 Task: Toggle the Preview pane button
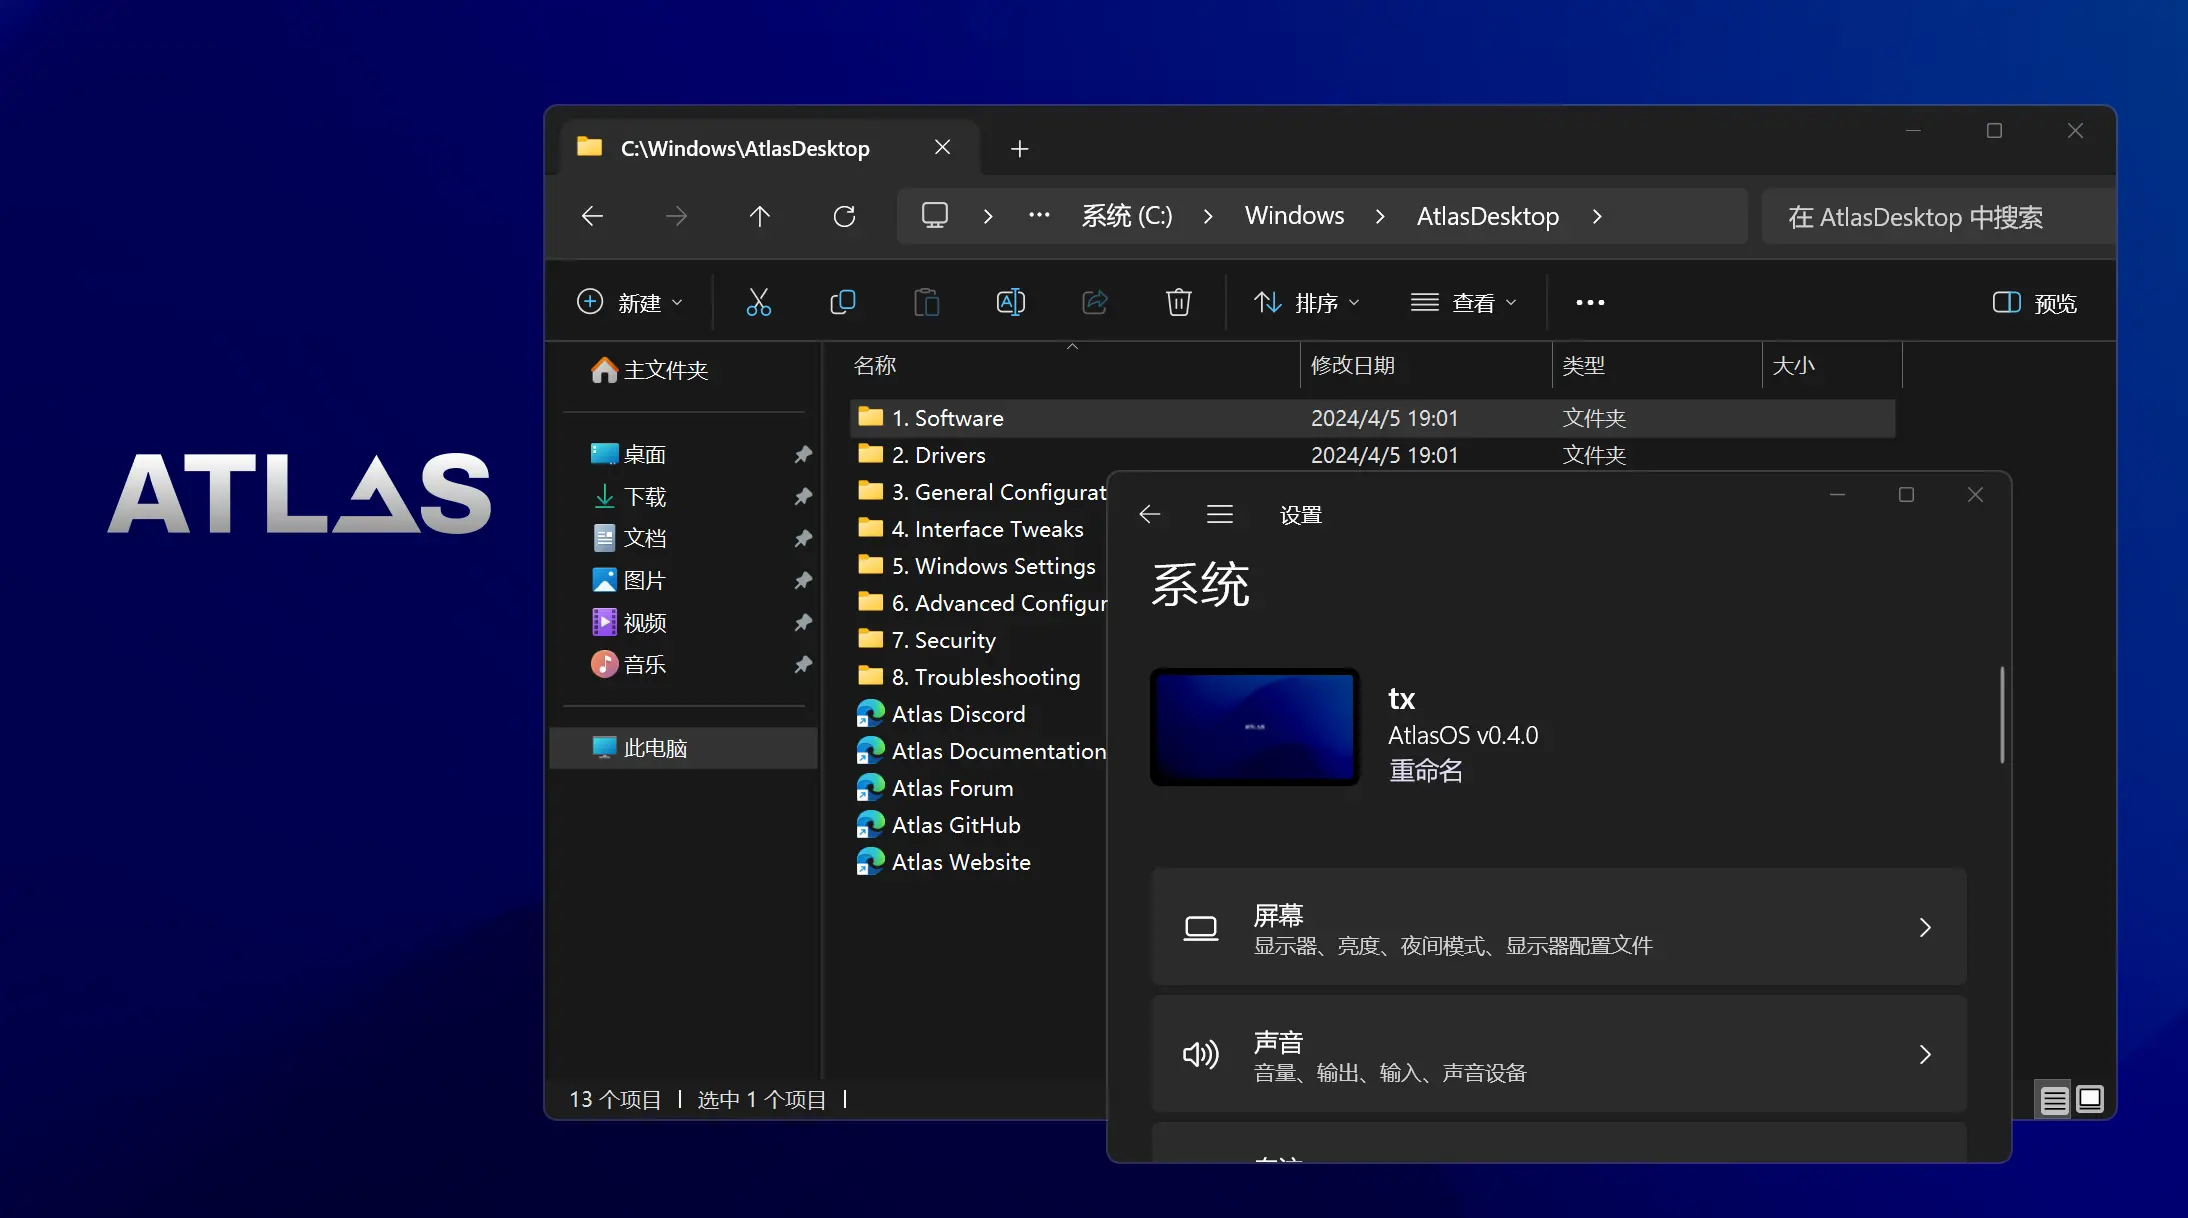(2035, 302)
